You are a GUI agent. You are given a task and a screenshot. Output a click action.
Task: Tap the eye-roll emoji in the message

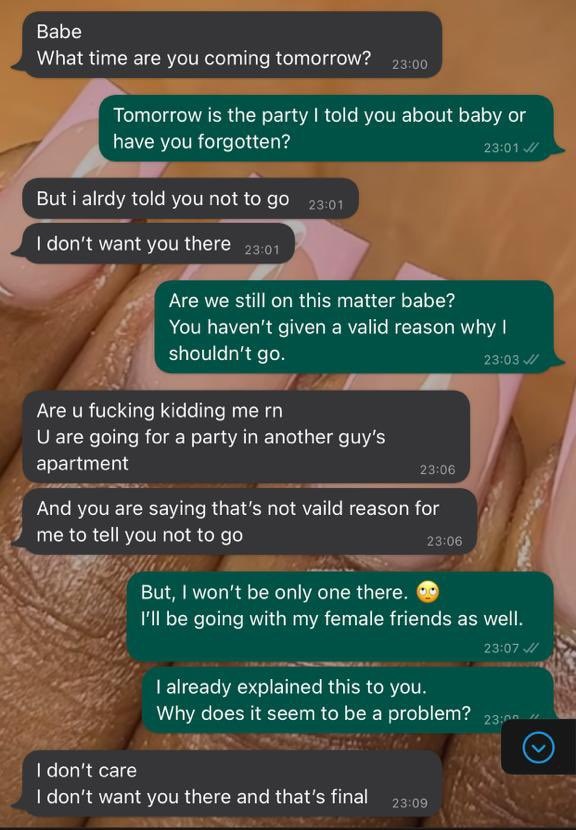tap(428, 592)
